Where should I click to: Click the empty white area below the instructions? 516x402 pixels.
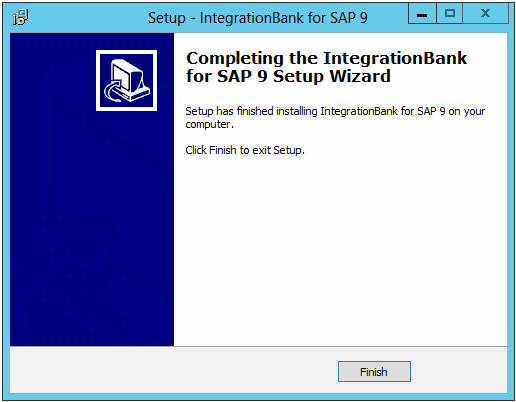point(340,250)
